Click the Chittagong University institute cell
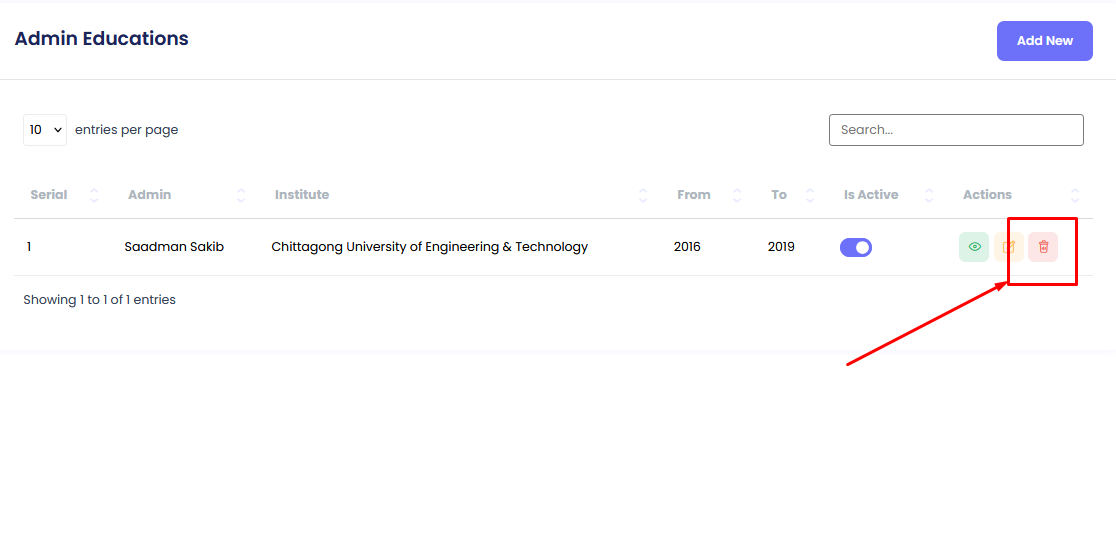Viewport: 1116px width, 555px height. (x=430, y=247)
